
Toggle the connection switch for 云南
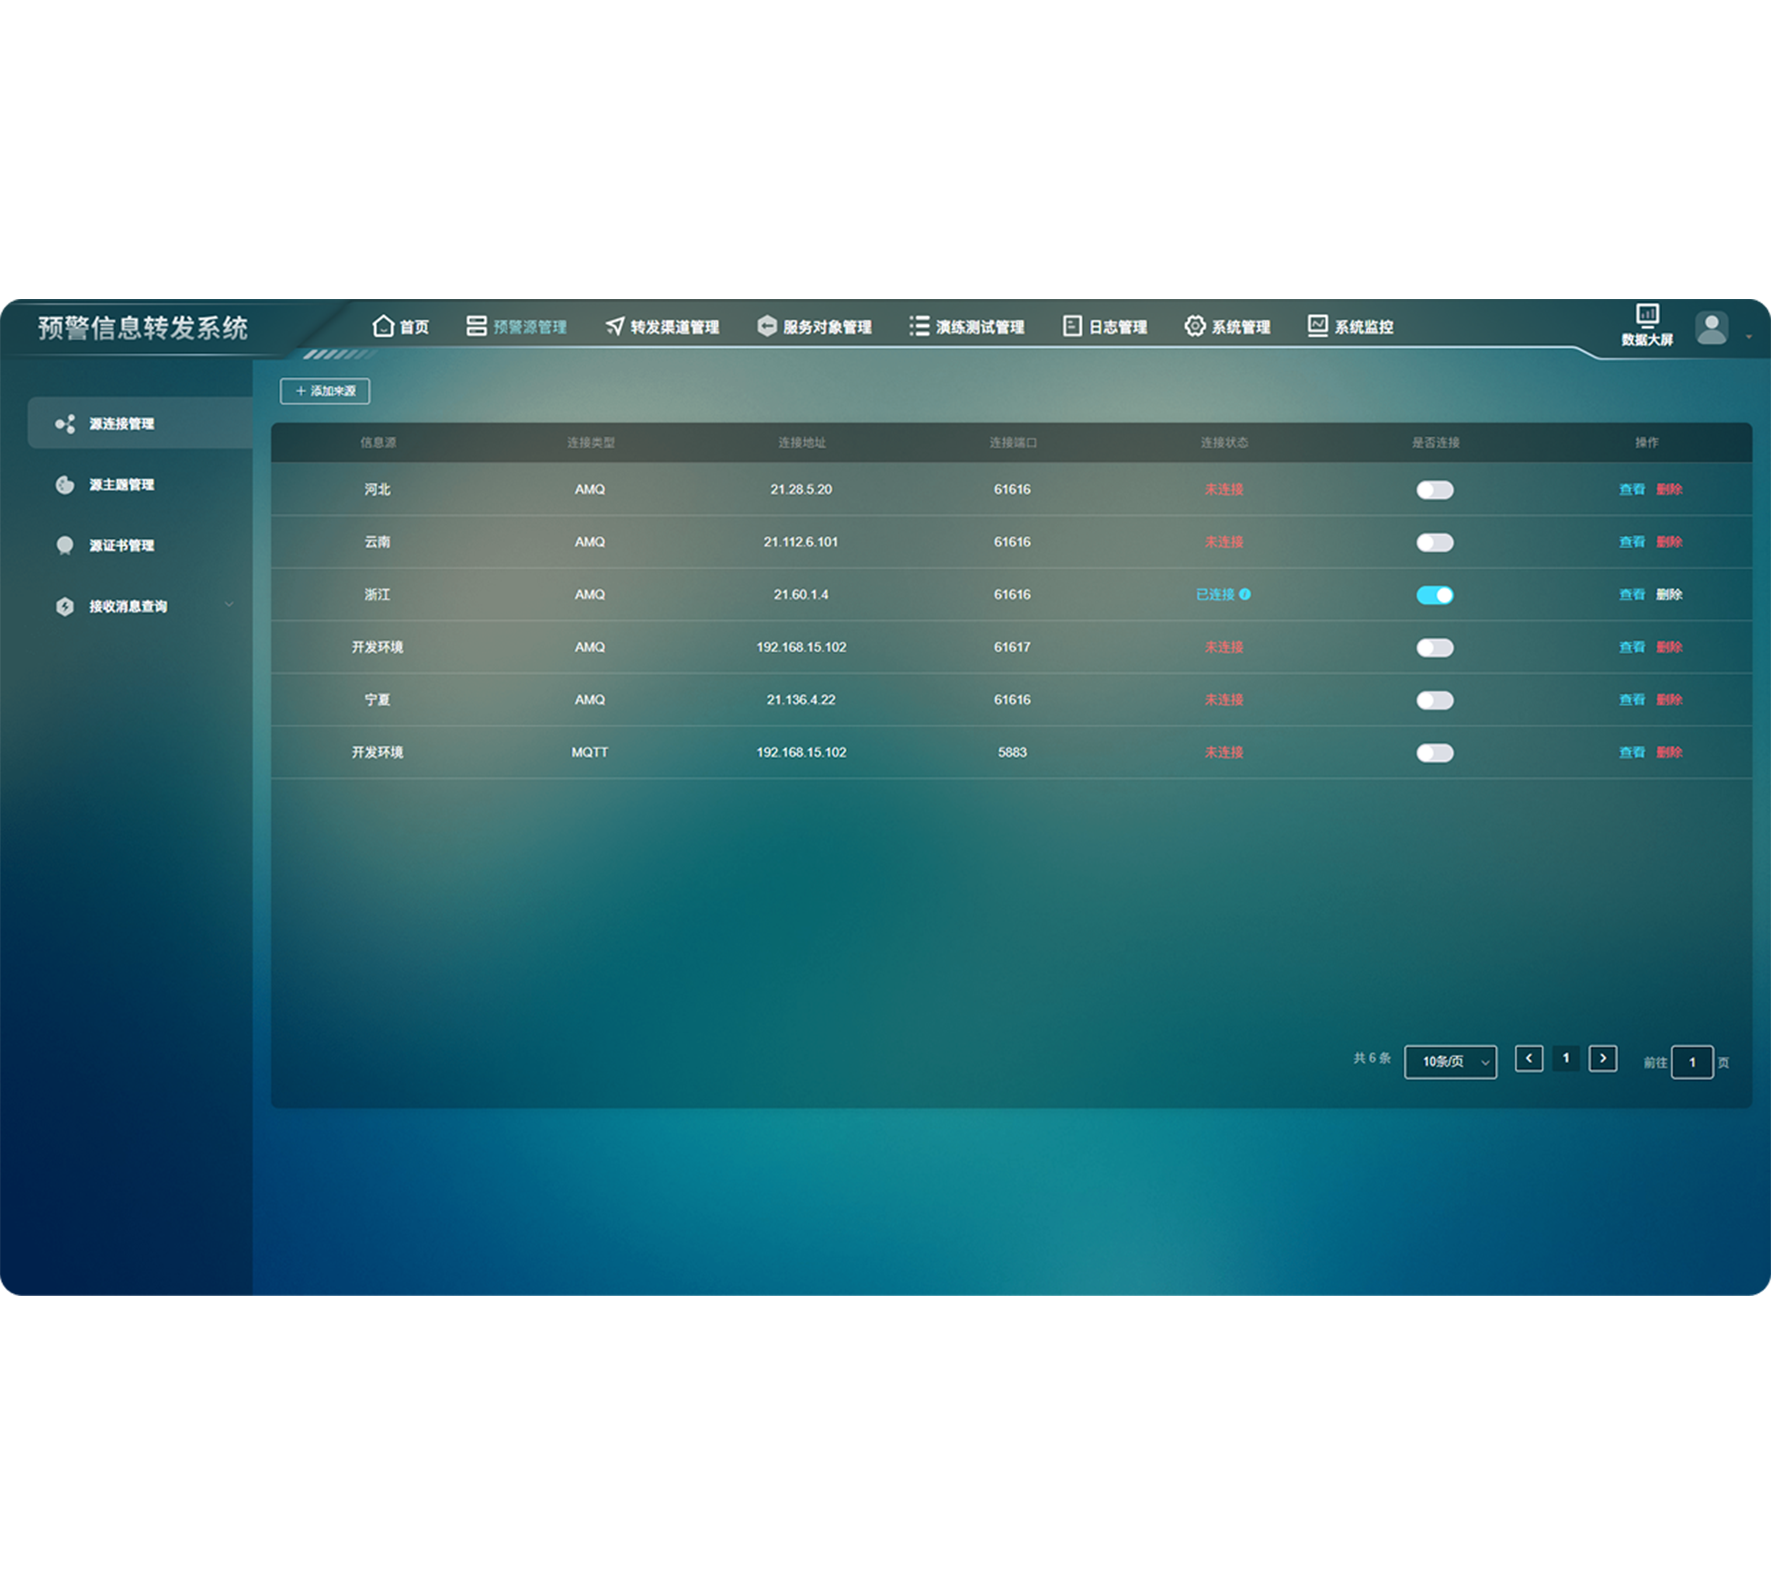click(x=1435, y=542)
